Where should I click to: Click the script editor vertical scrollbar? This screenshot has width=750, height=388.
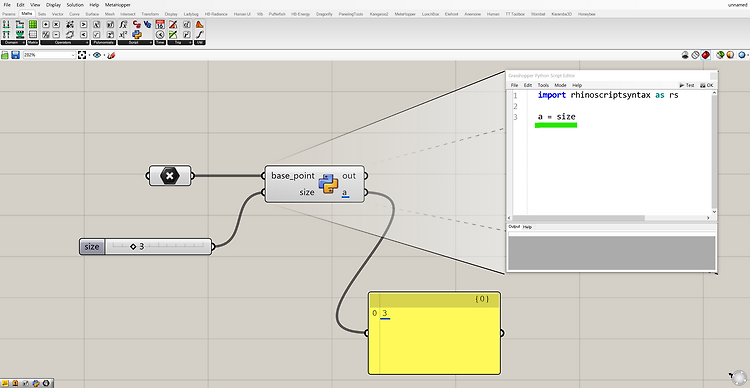click(x=715, y=152)
